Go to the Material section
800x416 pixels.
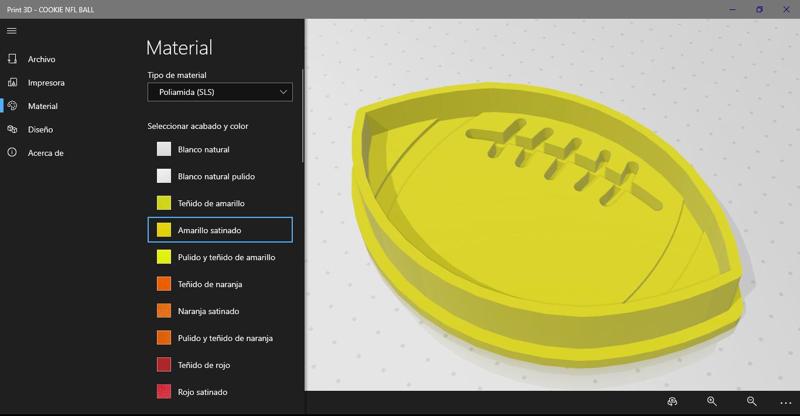43,106
